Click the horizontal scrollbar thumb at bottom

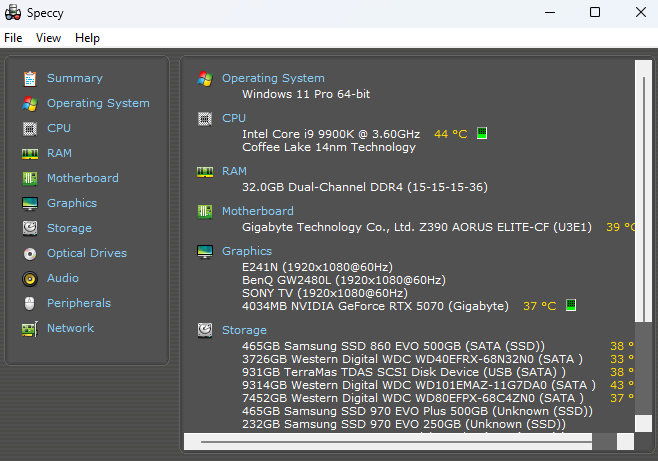397,441
